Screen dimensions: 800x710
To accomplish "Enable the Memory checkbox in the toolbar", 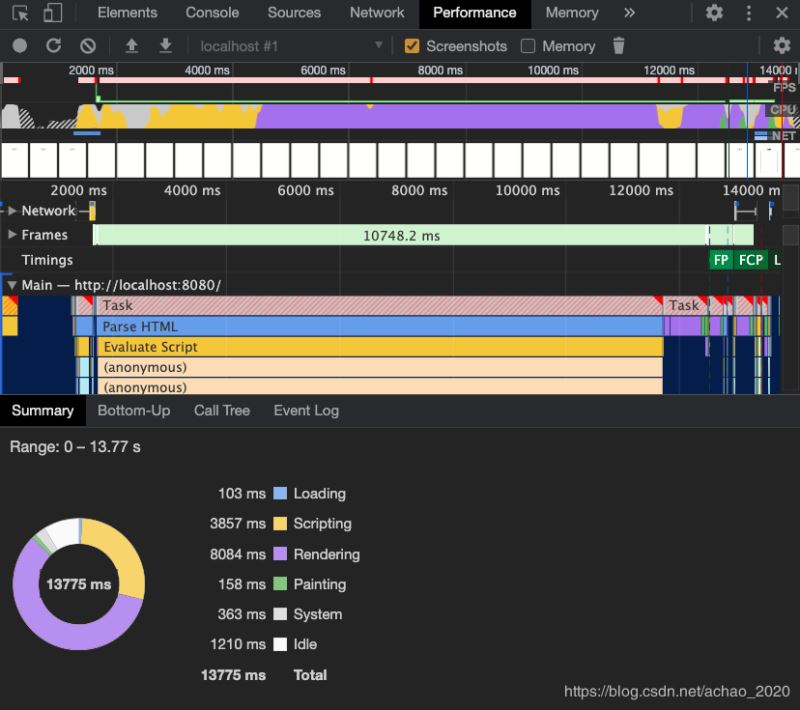I will click(528, 46).
